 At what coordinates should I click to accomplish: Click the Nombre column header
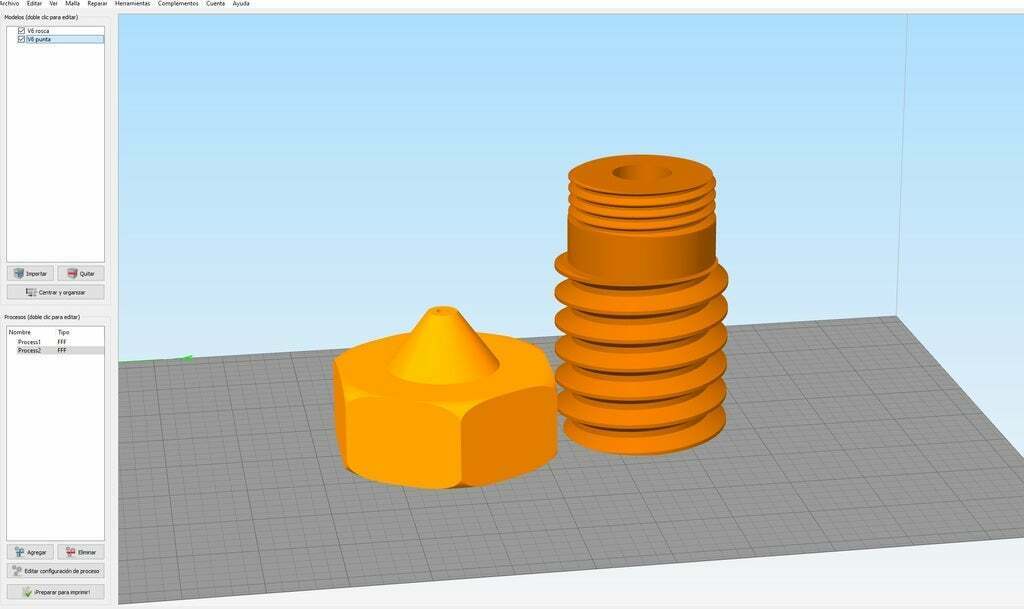20,332
